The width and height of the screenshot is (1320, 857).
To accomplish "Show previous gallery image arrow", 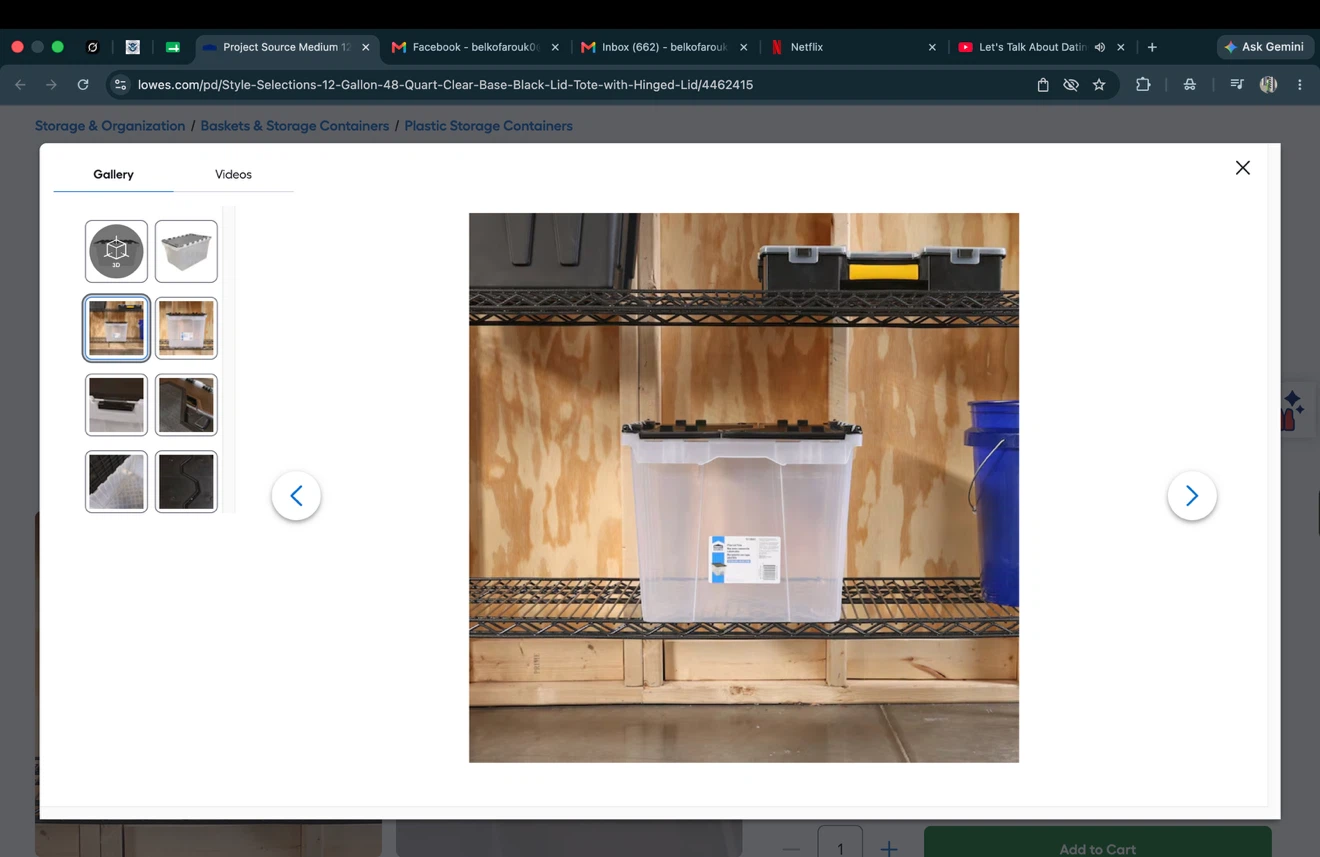I will (x=296, y=496).
